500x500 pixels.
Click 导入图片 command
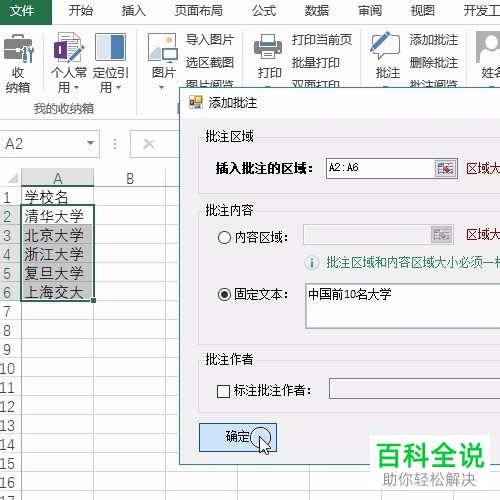pos(210,40)
